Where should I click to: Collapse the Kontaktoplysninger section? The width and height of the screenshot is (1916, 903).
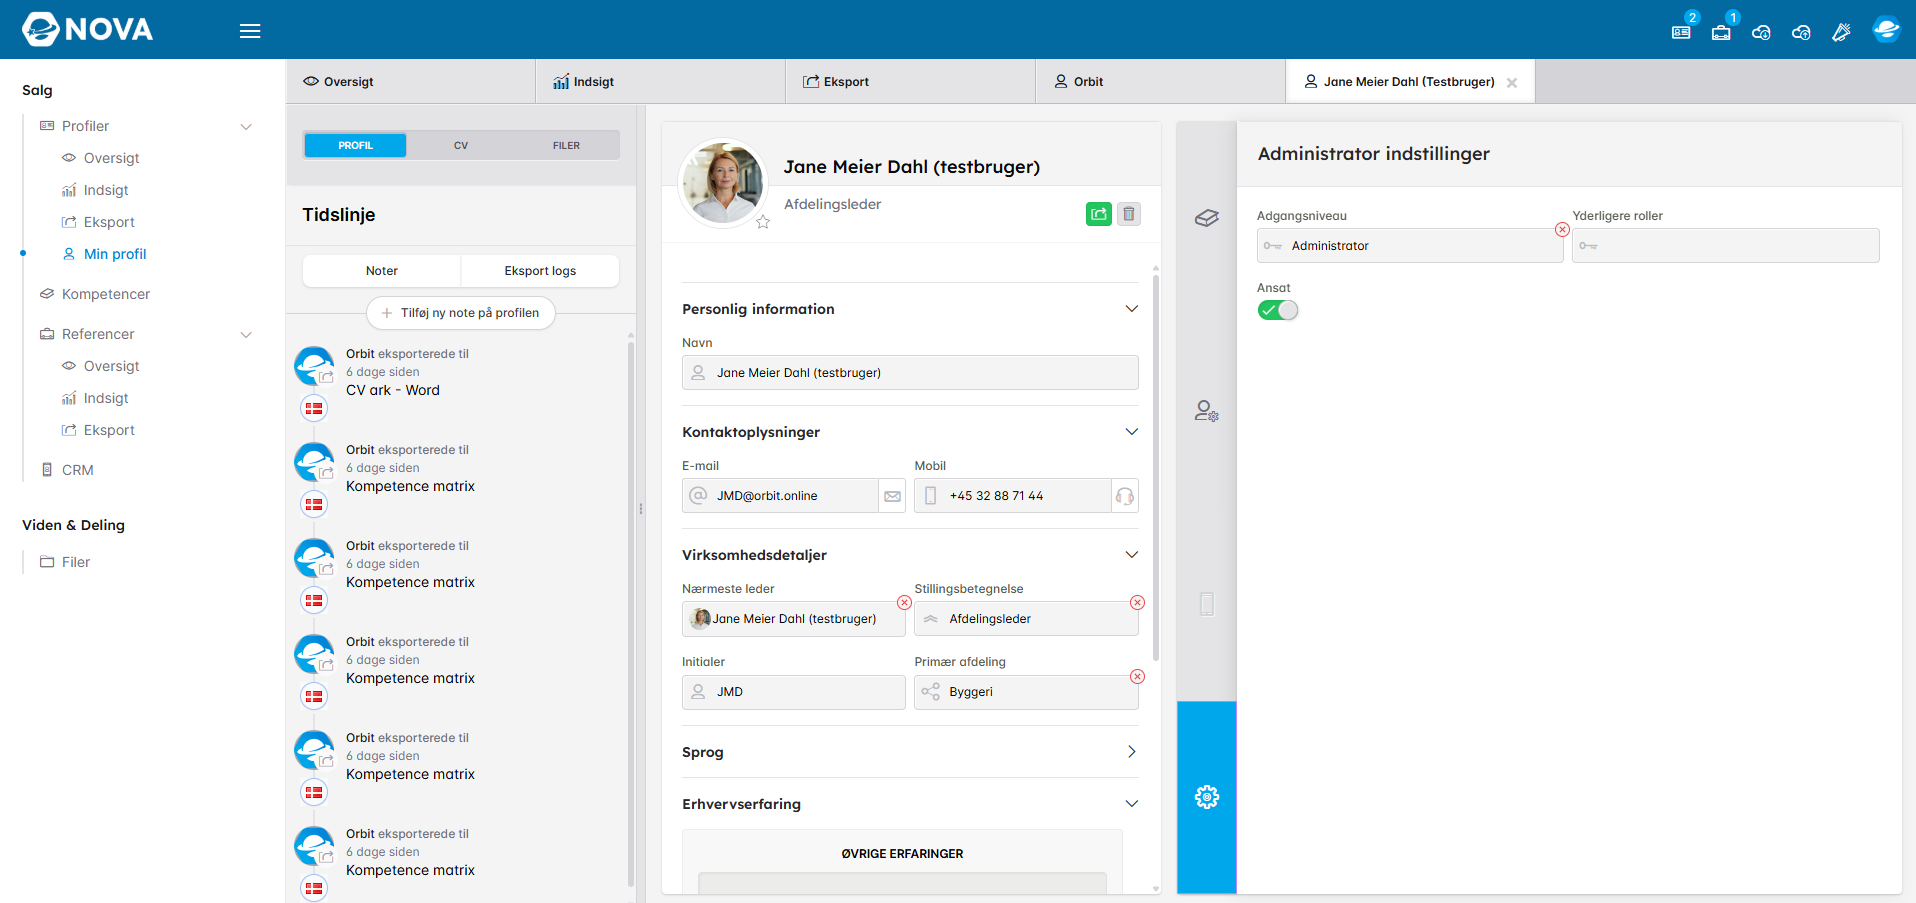point(1132,432)
